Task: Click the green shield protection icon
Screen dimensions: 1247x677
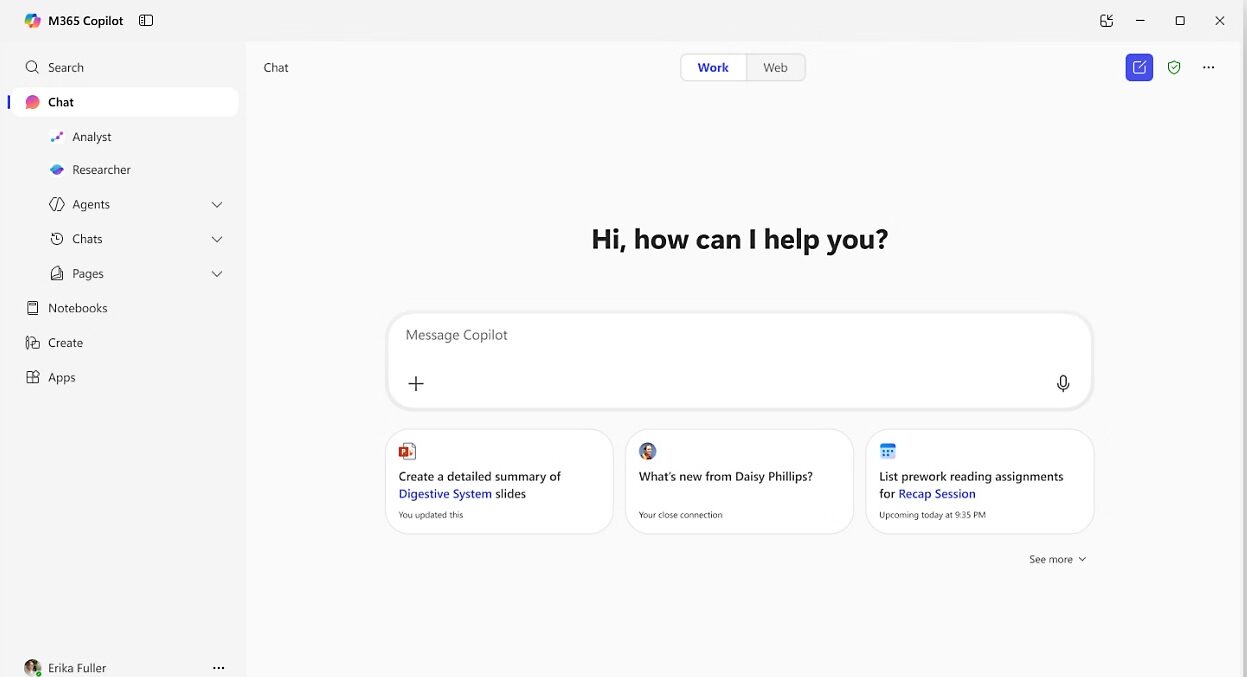Action: 1174,67
